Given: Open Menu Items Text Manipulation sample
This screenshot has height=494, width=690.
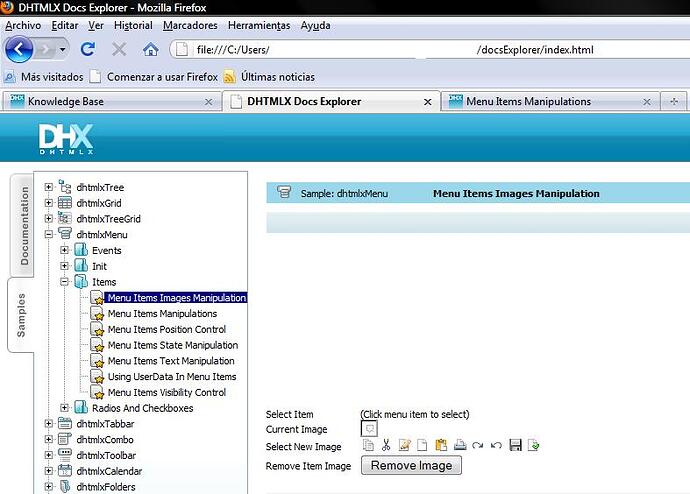Looking at the screenshot, I should (x=171, y=361).
